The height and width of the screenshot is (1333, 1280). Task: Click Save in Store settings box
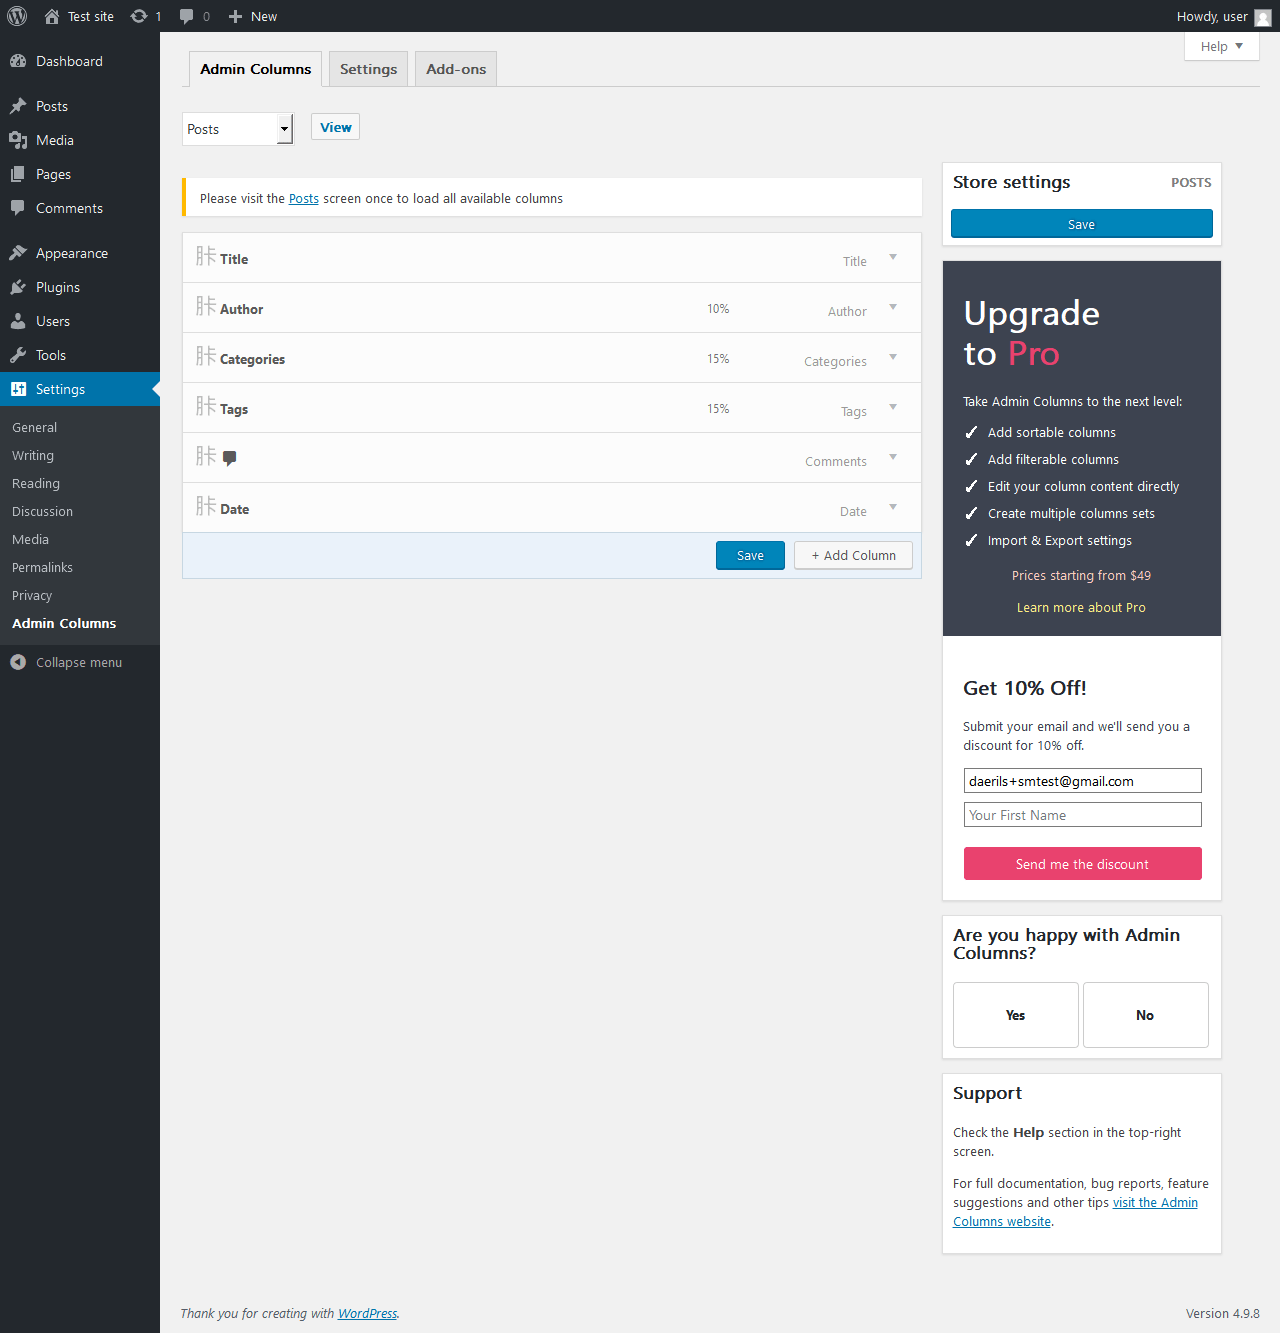pyautogui.click(x=1082, y=224)
